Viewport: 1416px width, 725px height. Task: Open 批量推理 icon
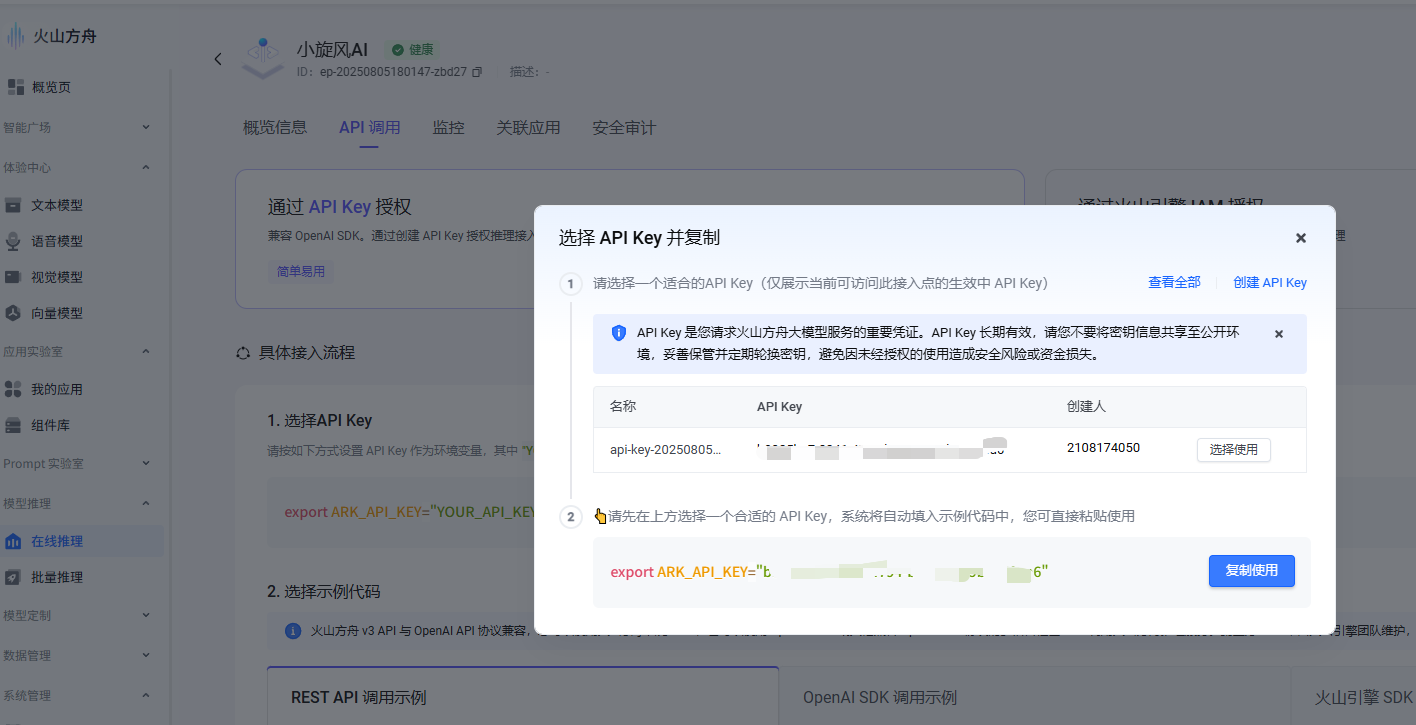(x=13, y=577)
